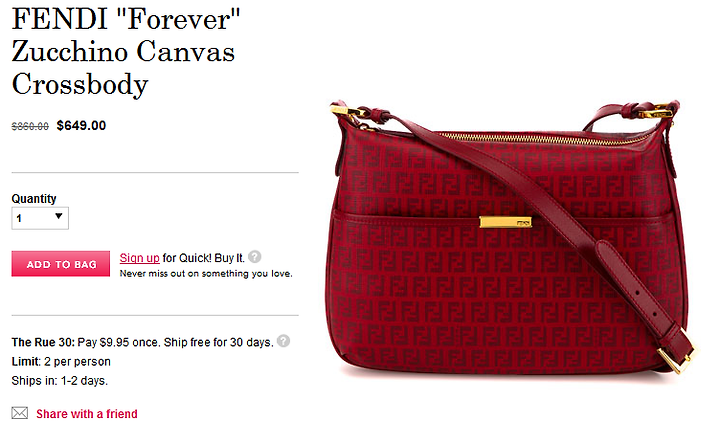
Task: Click the Limit 2 per person text
Action: point(61,362)
